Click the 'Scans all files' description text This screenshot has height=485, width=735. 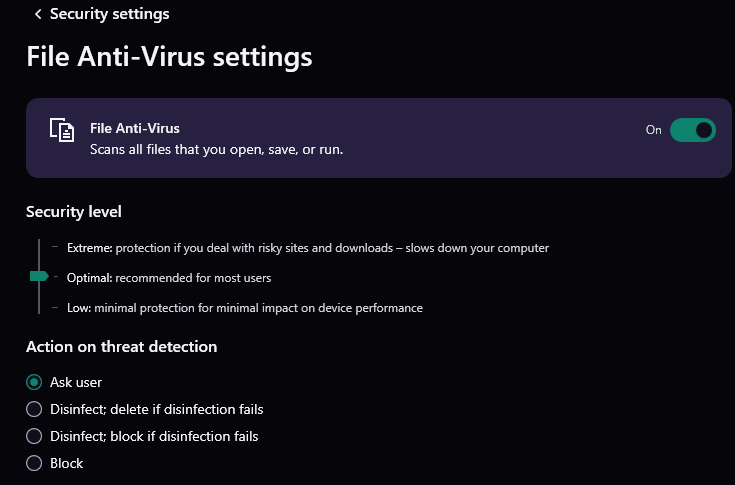point(217,149)
